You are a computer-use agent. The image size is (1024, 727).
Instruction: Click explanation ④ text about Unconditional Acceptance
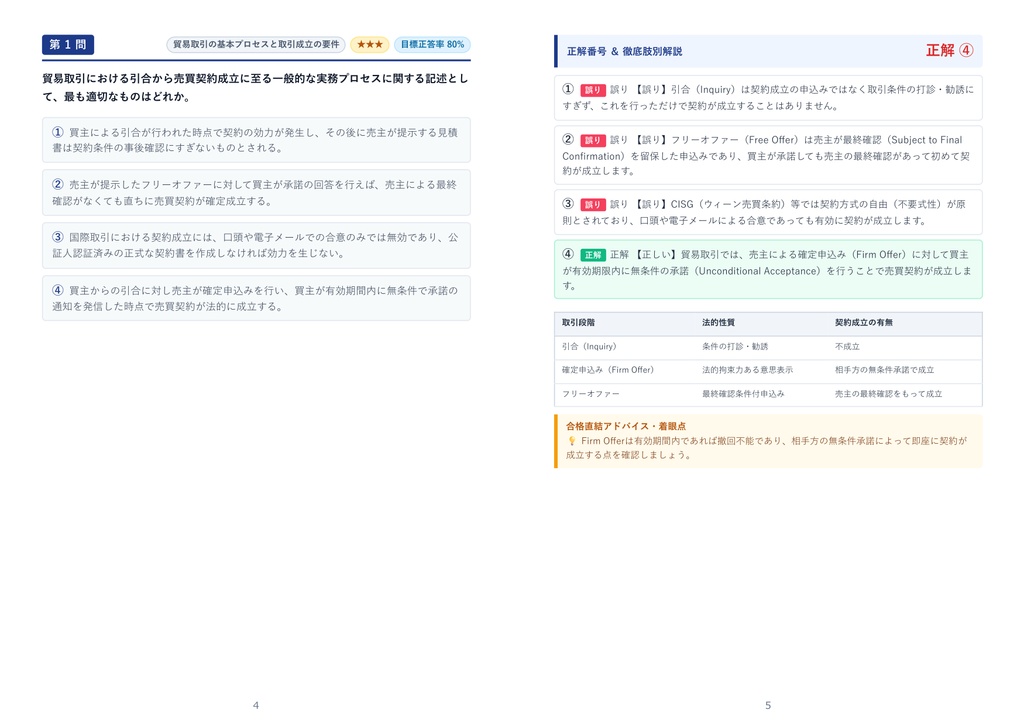coord(768,270)
